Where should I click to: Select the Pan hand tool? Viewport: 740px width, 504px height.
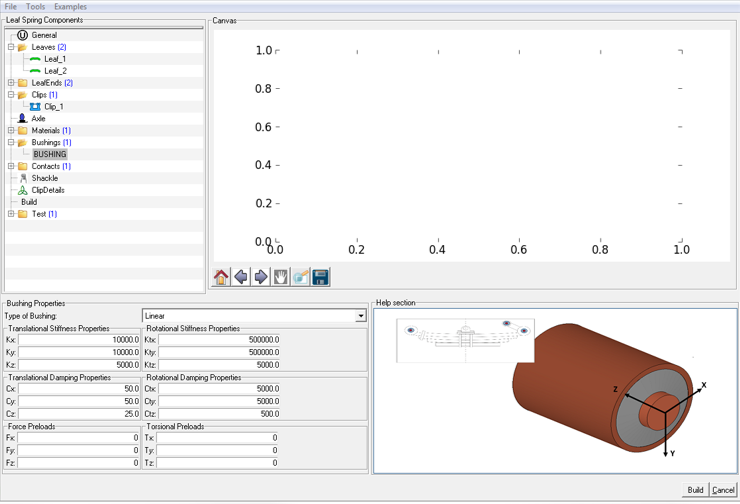281,277
